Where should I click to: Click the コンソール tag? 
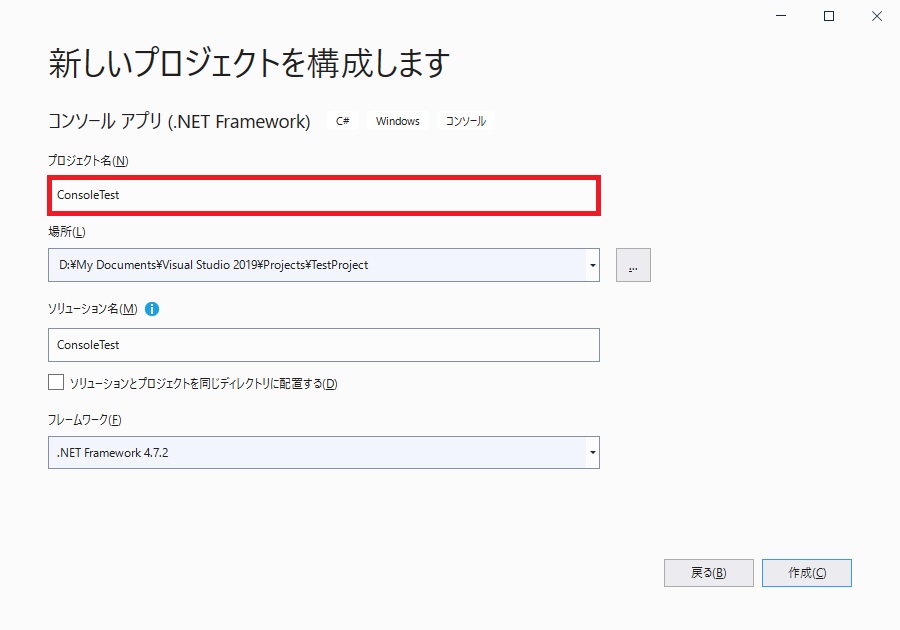point(465,121)
